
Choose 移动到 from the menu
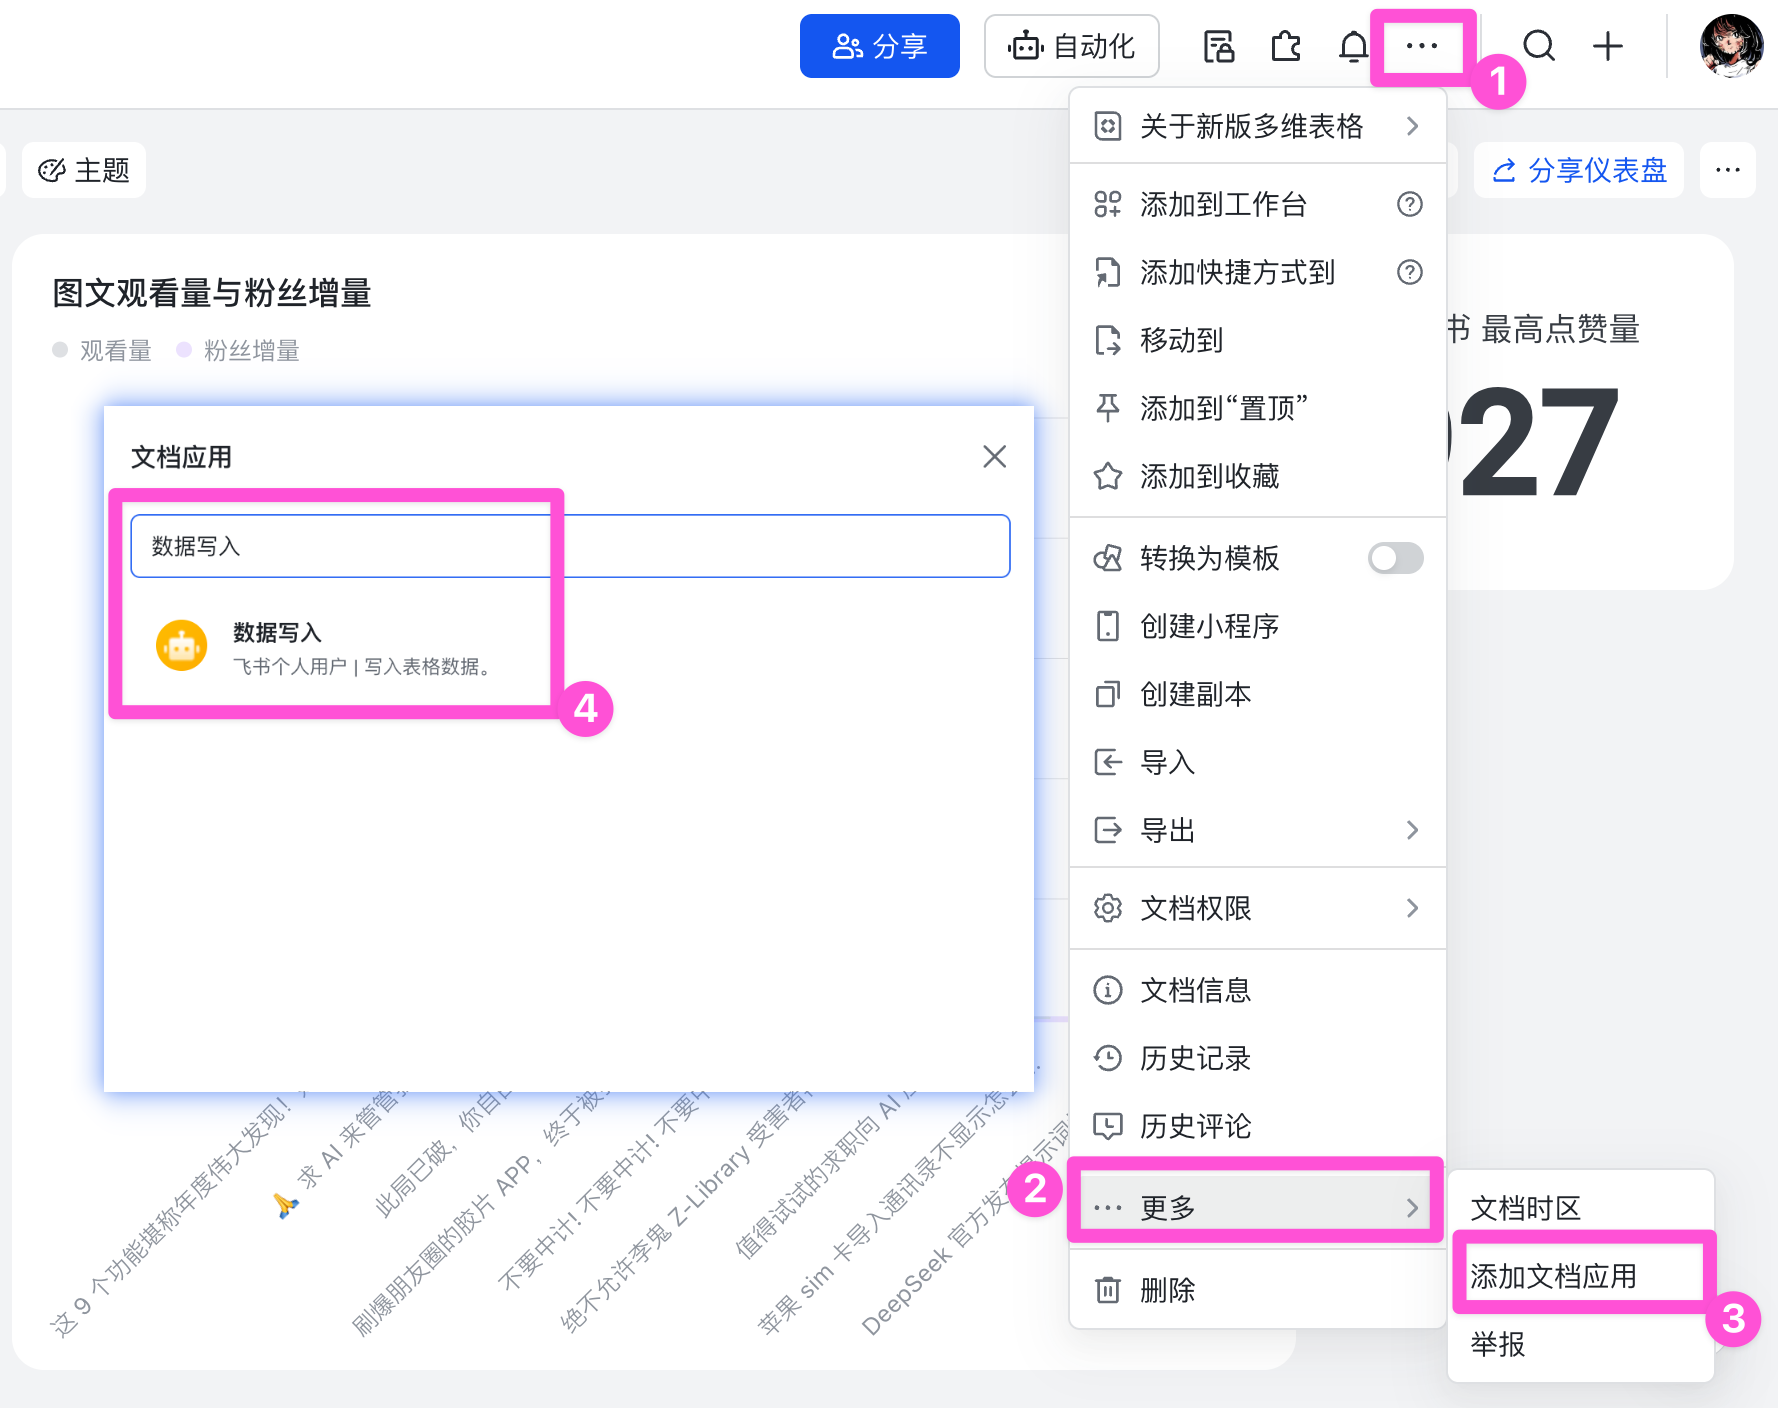tap(1258, 340)
